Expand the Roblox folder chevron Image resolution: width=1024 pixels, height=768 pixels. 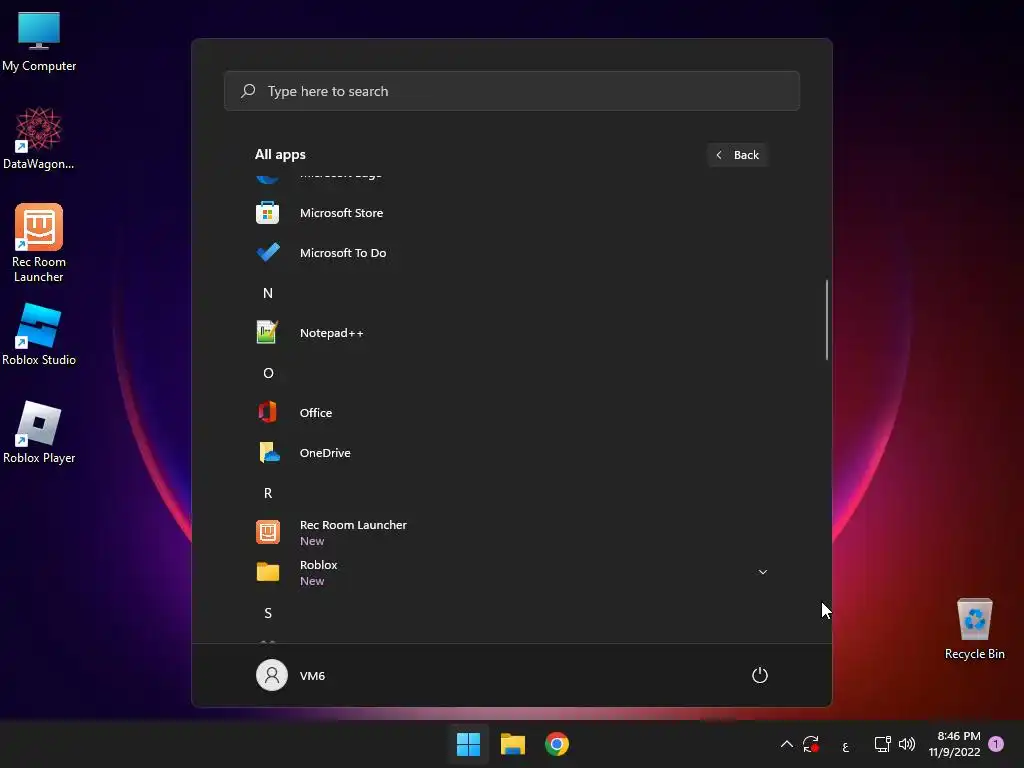[x=762, y=572]
